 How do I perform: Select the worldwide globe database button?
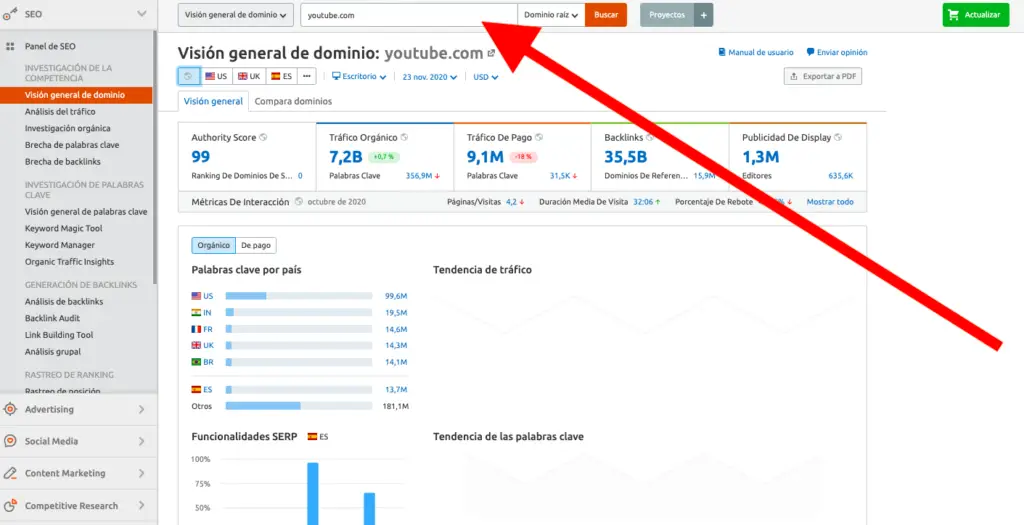(x=188, y=76)
